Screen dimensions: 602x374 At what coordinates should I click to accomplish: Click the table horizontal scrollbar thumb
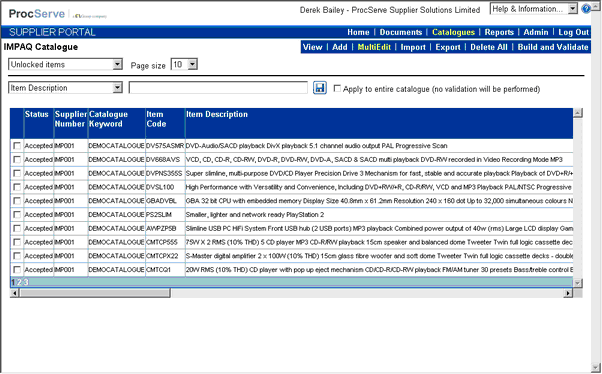(x=95, y=293)
